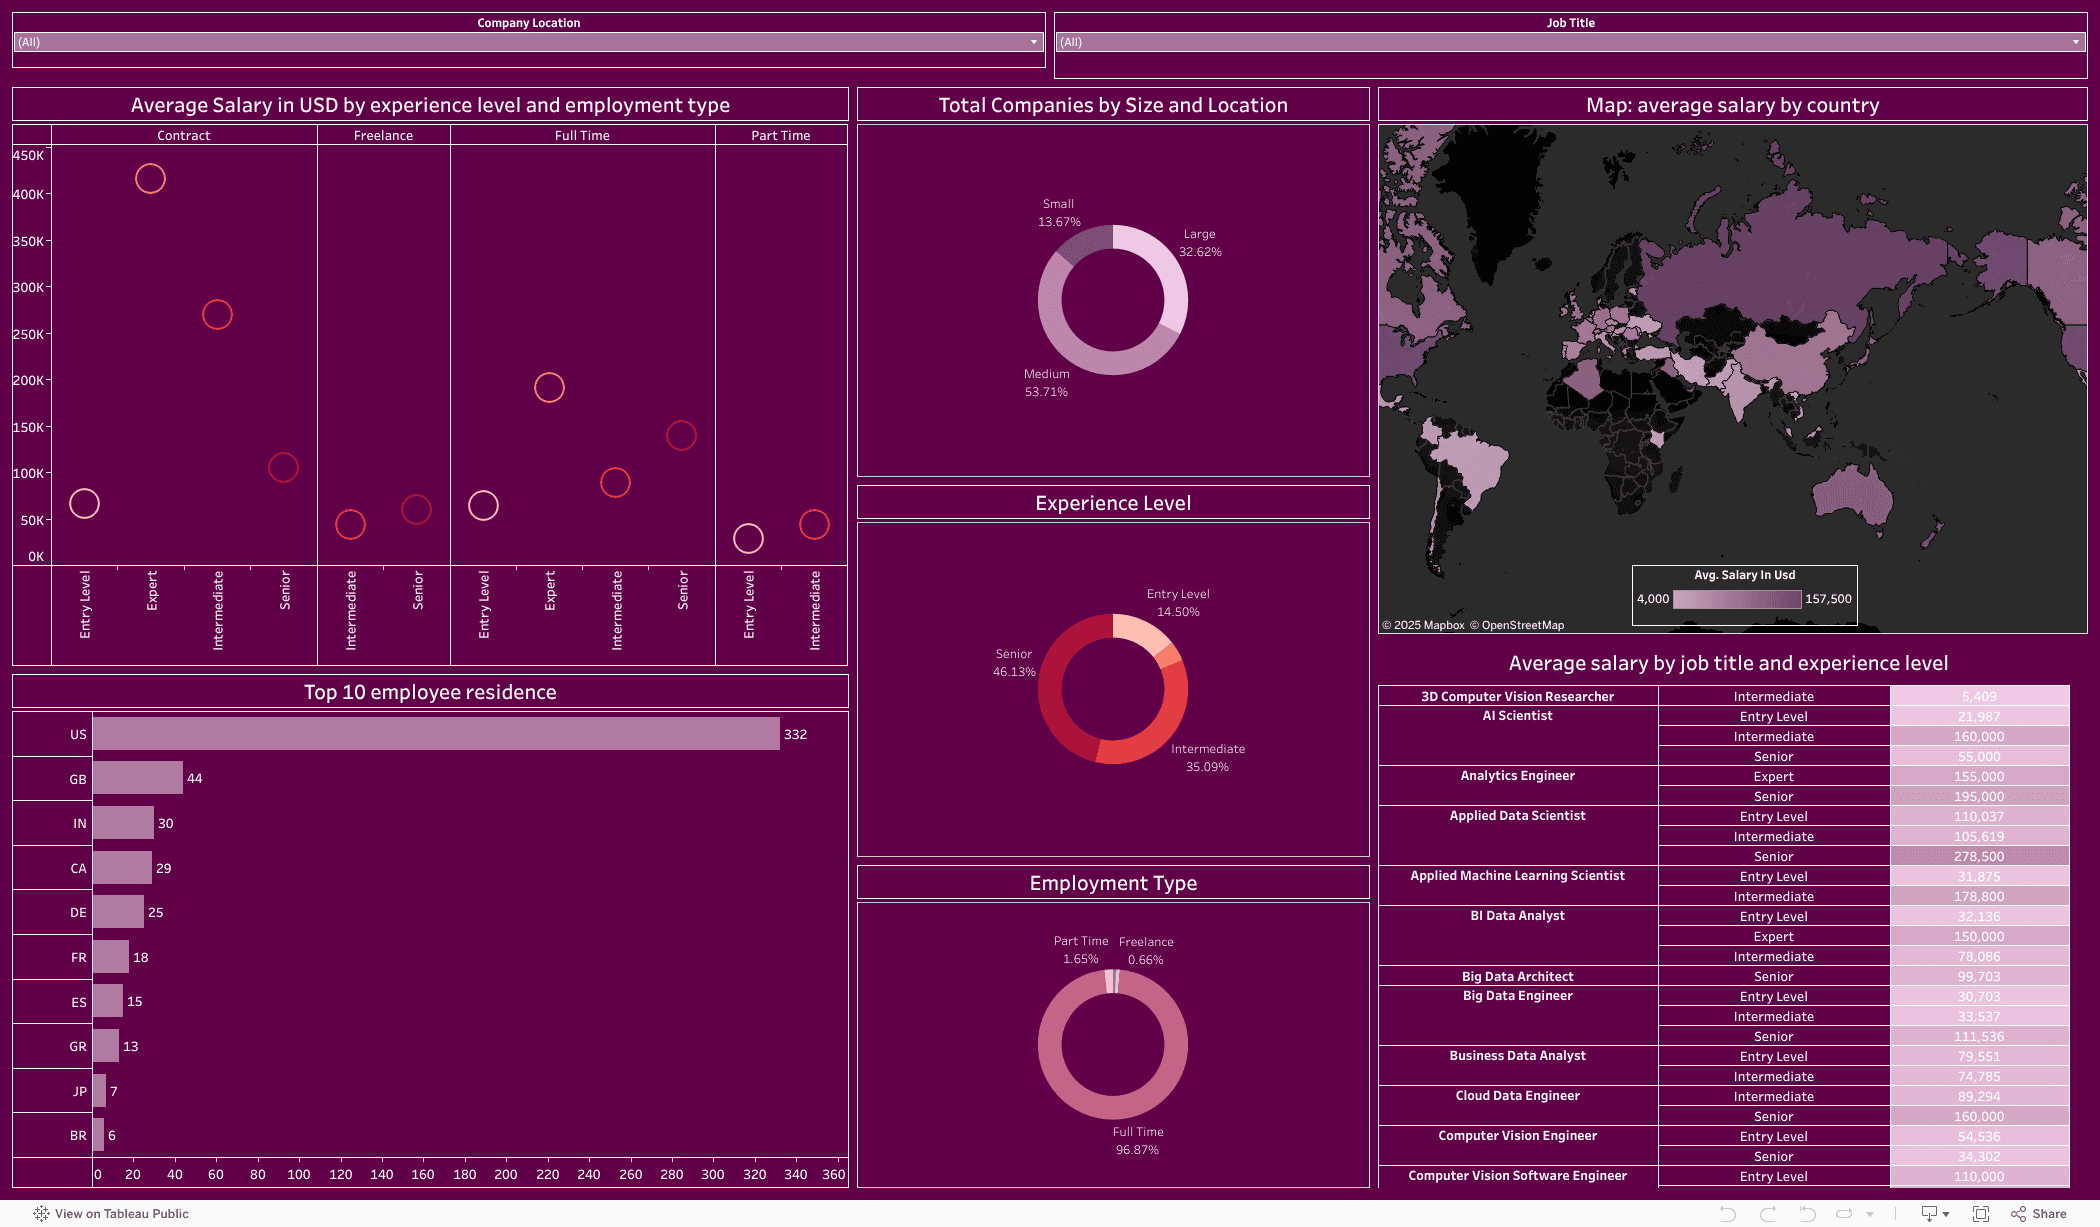Click the Share icon
This screenshot has width=2100, height=1227.
coord(2018,1213)
